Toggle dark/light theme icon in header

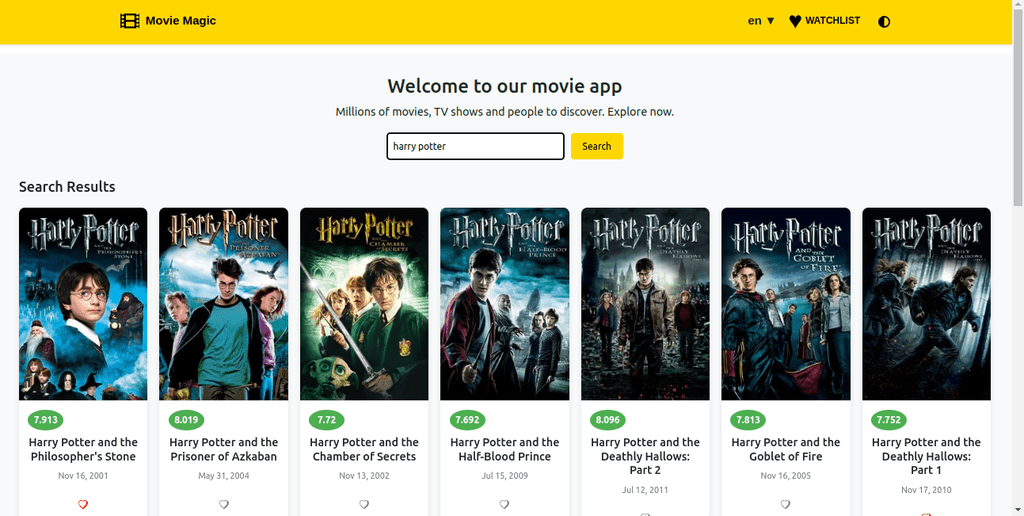tap(884, 22)
